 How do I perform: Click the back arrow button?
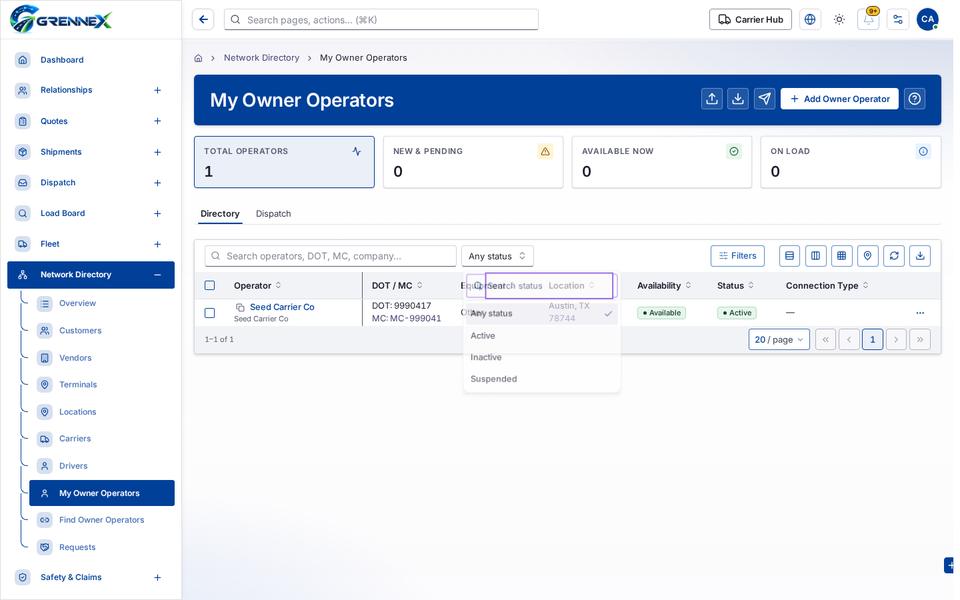(x=203, y=20)
